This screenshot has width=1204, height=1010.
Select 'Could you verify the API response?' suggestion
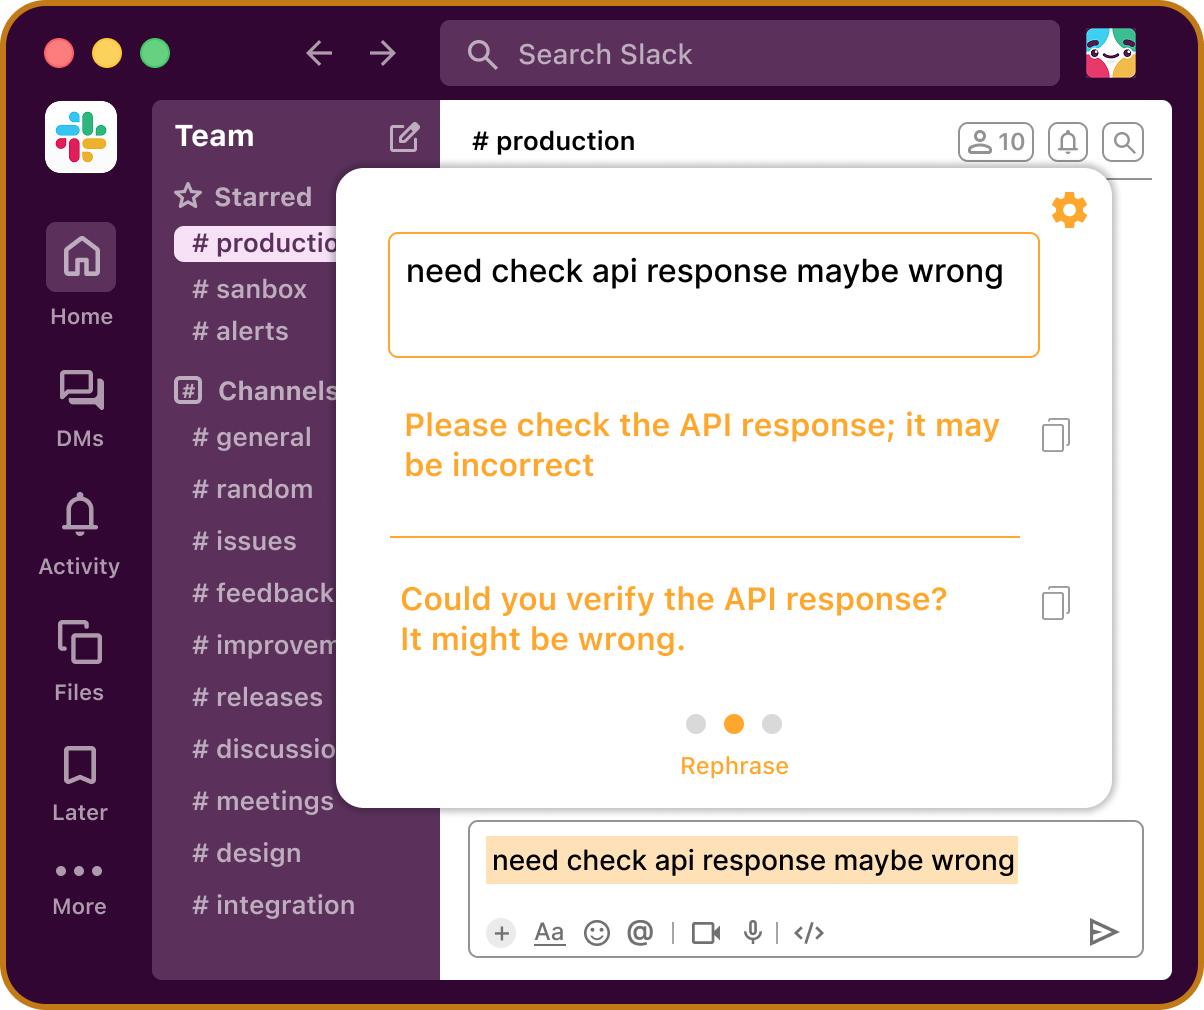pos(674,619)
